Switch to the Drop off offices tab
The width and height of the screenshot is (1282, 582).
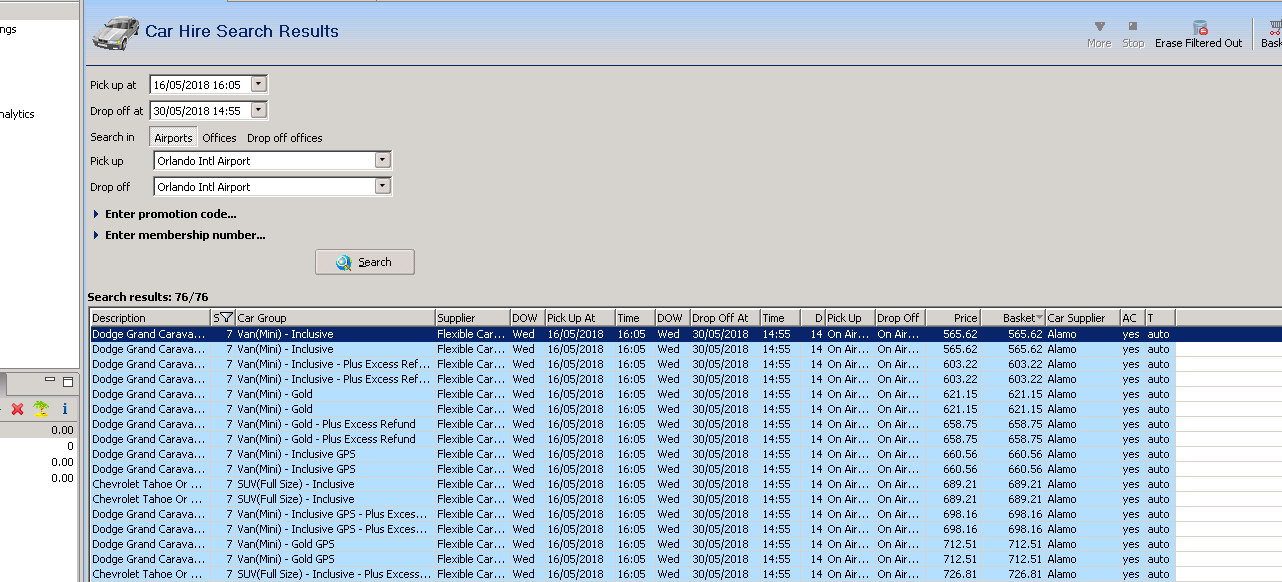285,138
